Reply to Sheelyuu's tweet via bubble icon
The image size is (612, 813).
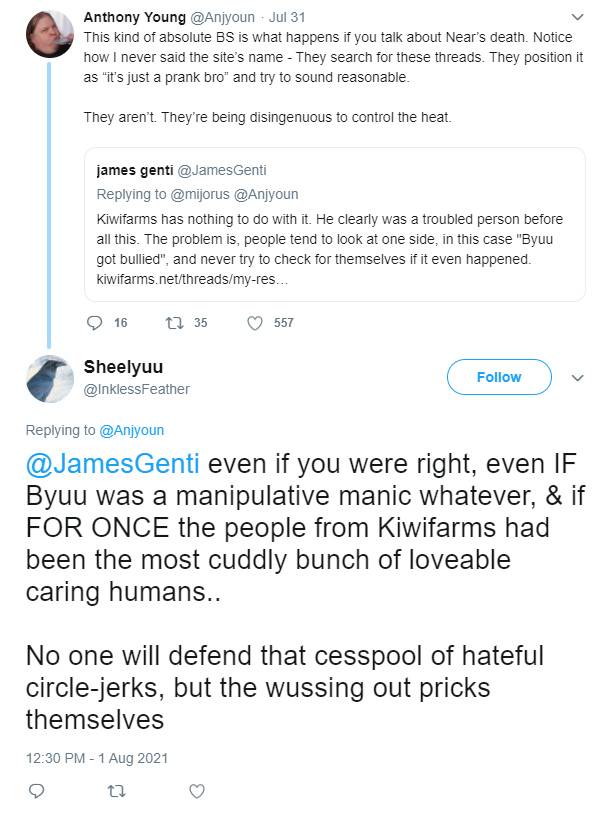coord(36,791)
